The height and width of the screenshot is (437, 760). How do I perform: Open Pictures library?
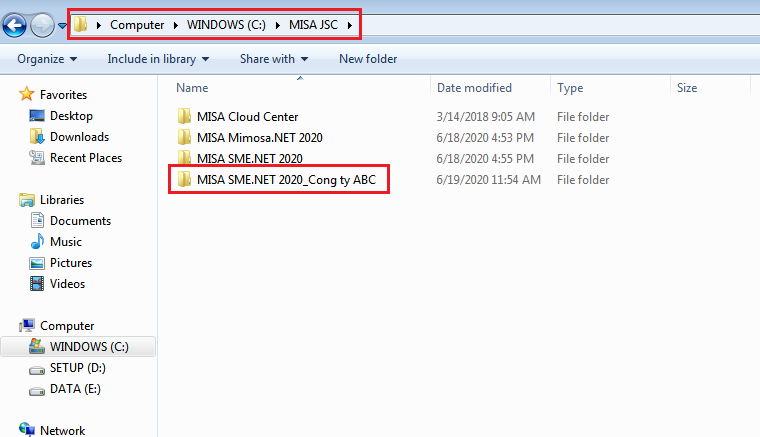point(71,263)
